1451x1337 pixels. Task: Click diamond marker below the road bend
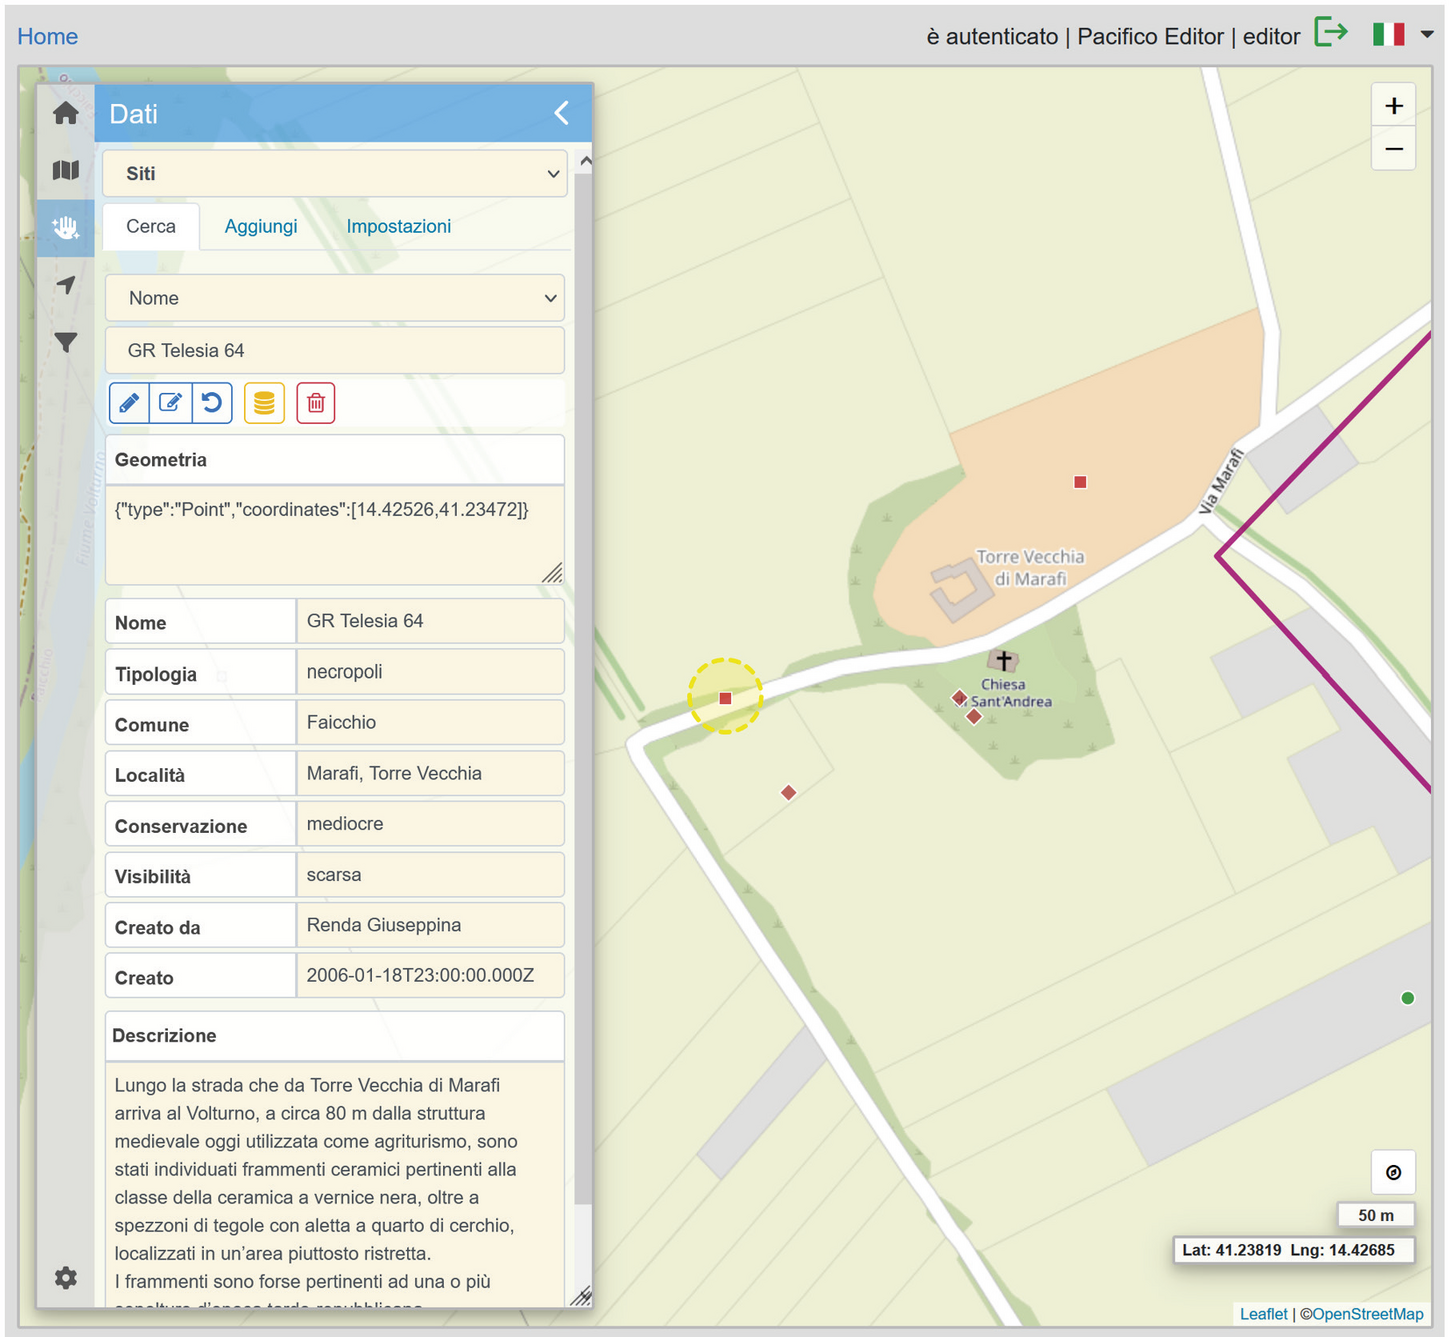point(789,793)
